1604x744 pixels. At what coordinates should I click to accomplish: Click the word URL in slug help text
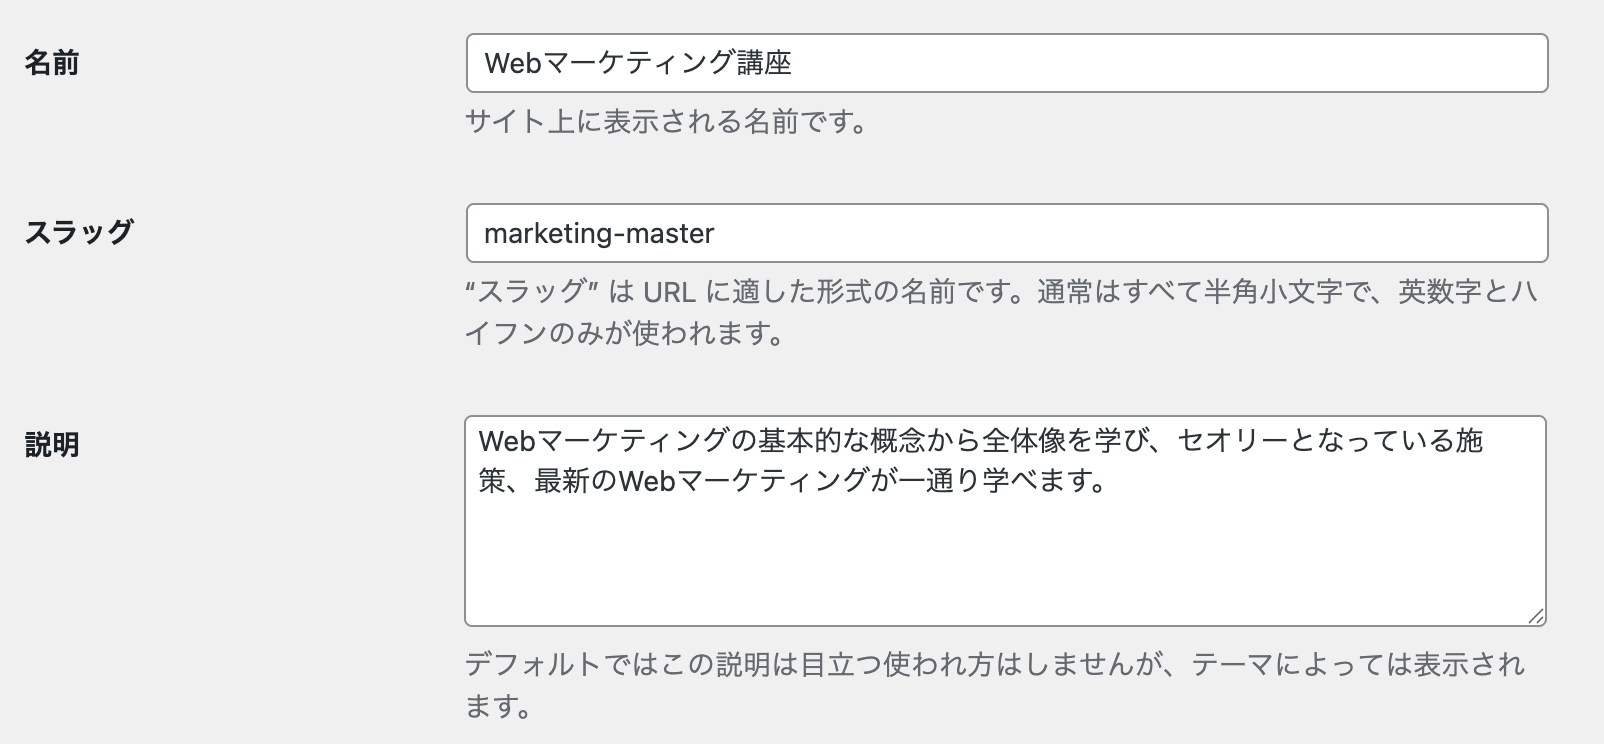(669, 292)
